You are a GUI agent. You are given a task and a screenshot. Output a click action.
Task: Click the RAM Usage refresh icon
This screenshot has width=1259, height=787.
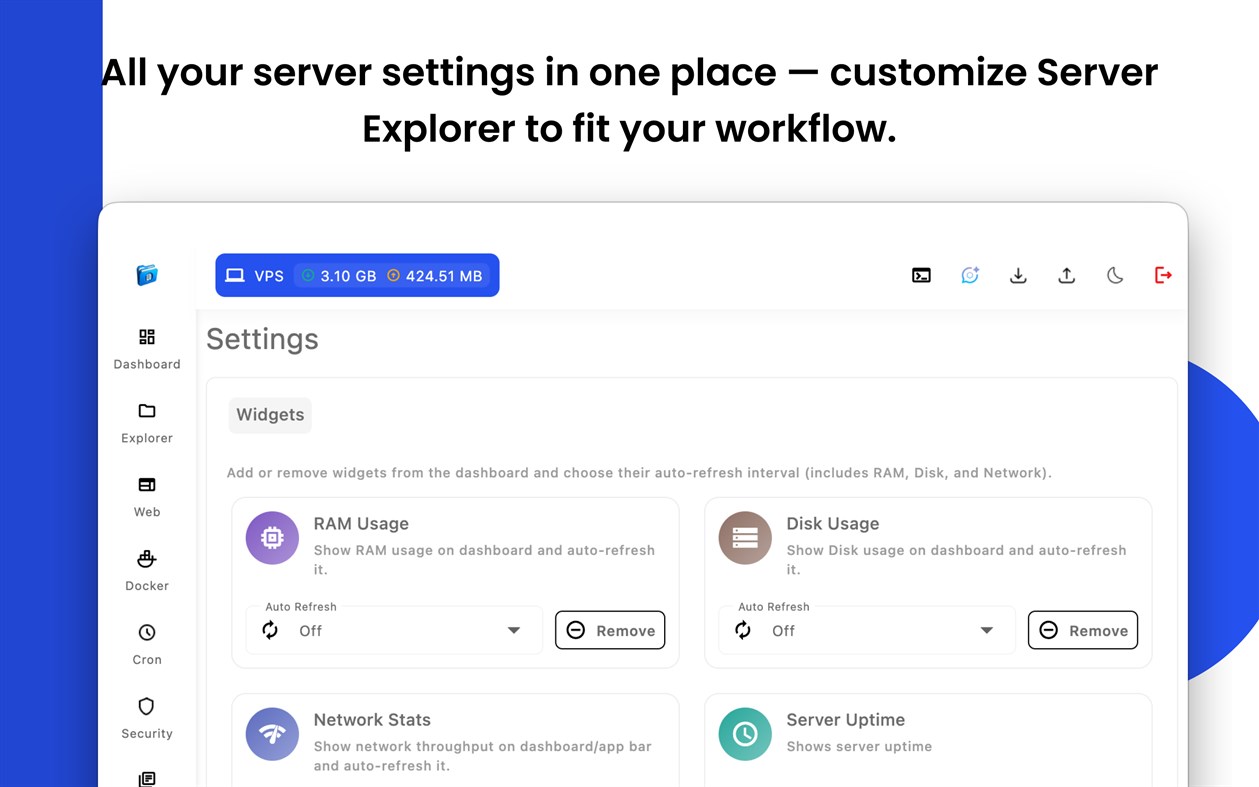click(270, 630)
